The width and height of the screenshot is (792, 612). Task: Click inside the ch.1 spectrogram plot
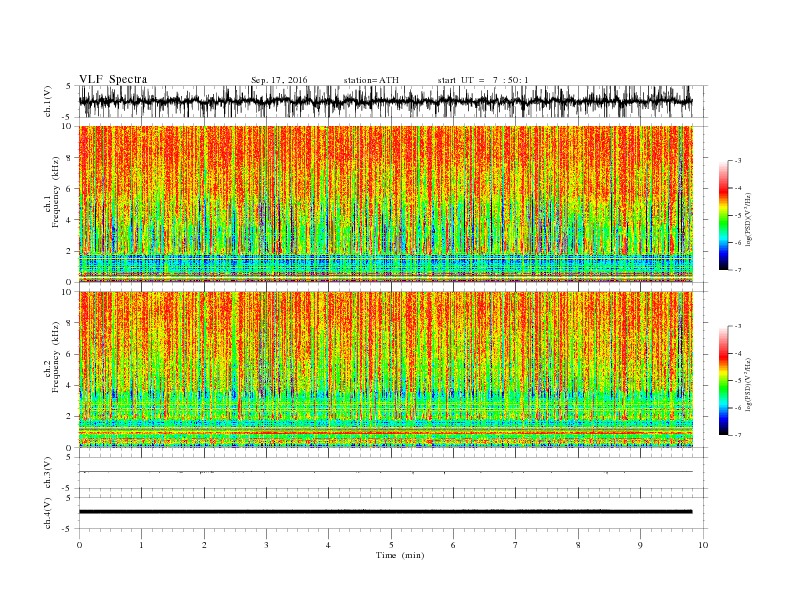tap(386, 204)
